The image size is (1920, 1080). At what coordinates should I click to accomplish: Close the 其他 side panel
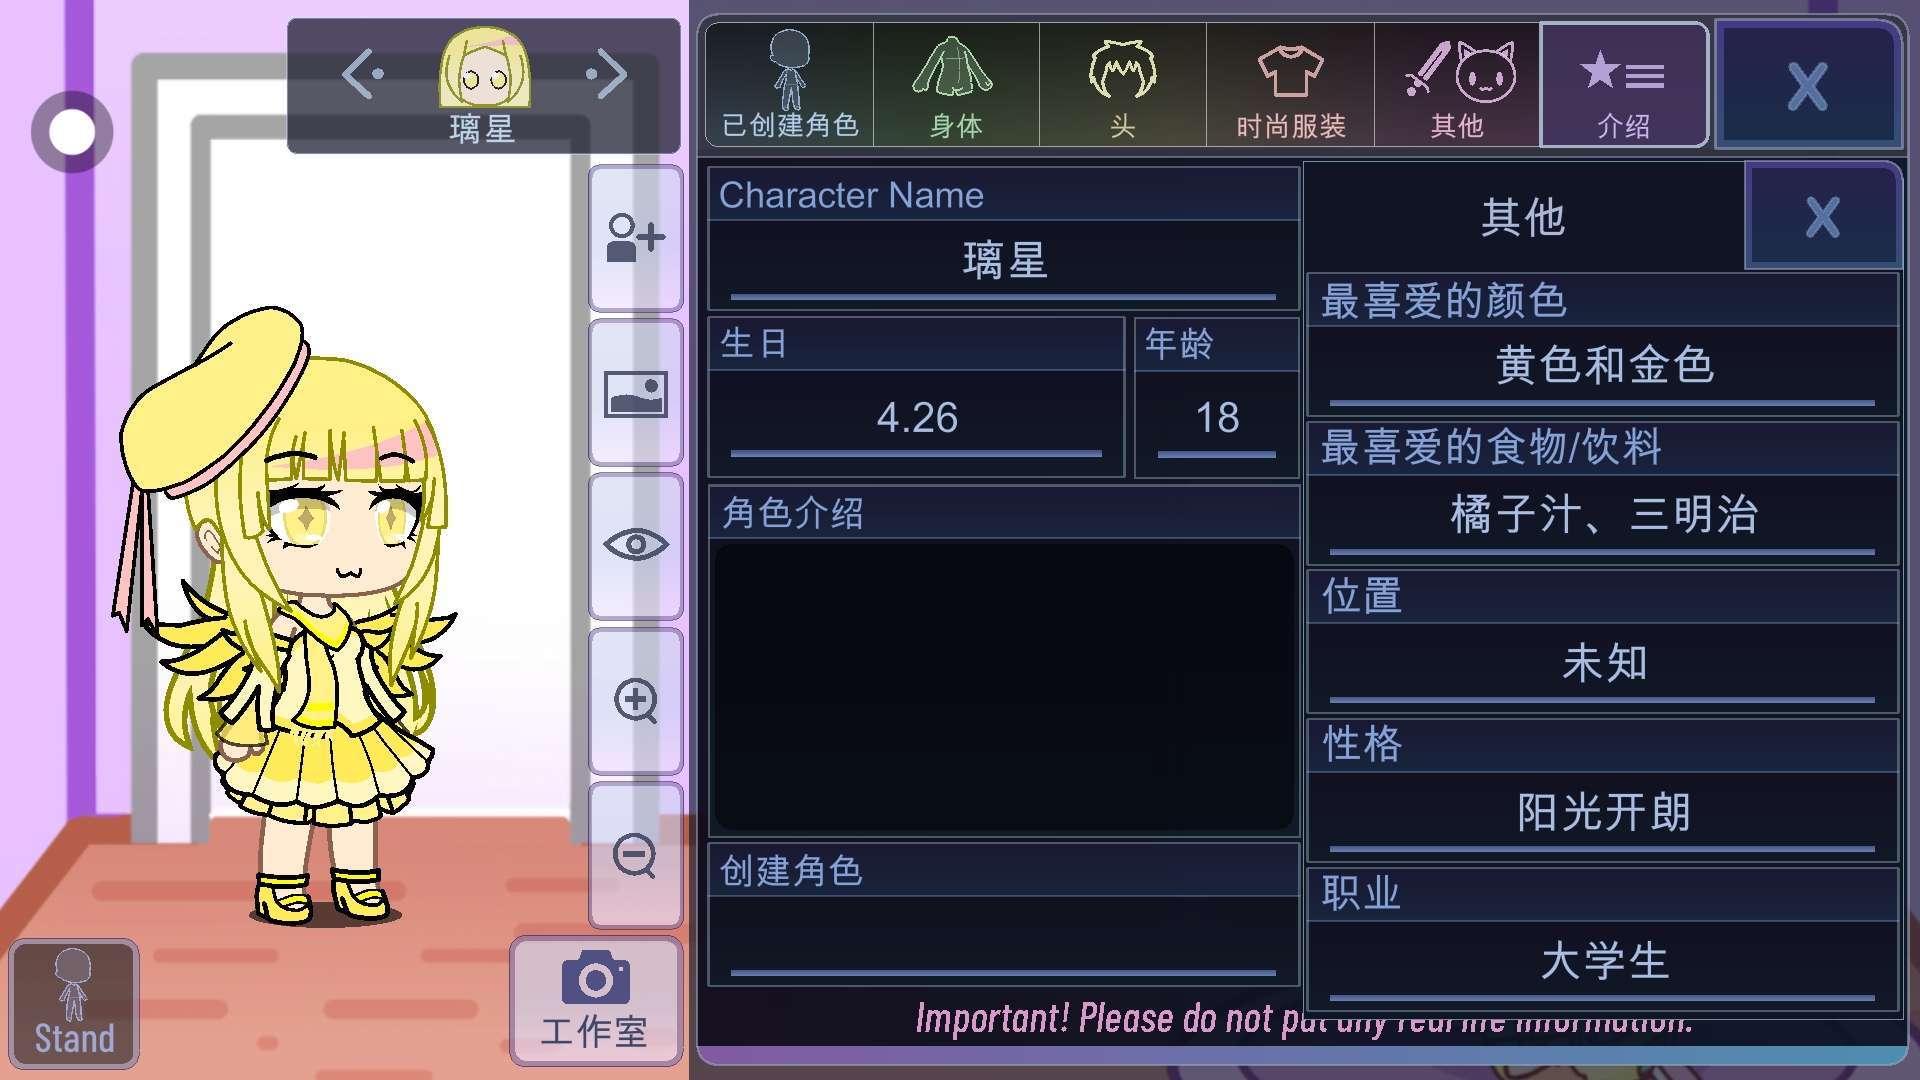tap(1822, 217)
